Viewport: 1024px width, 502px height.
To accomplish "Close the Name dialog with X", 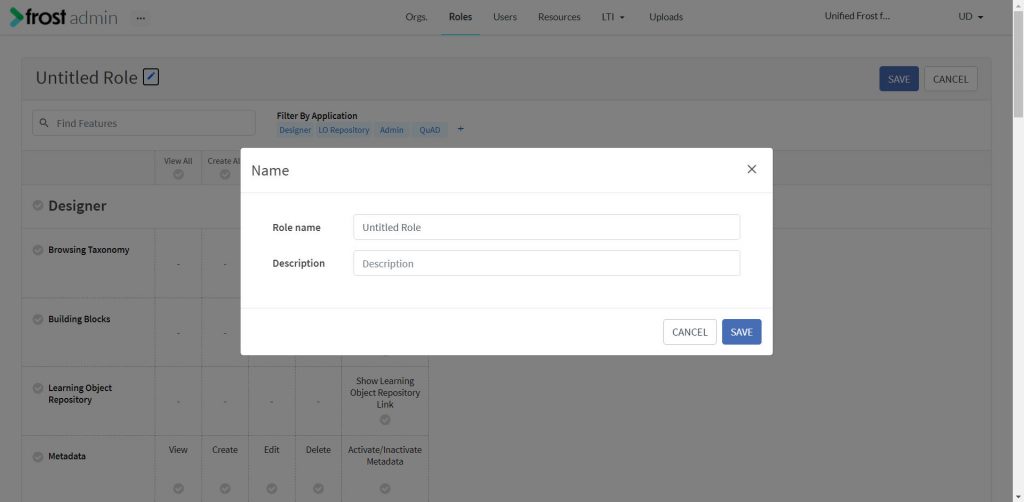I will 752,169.
